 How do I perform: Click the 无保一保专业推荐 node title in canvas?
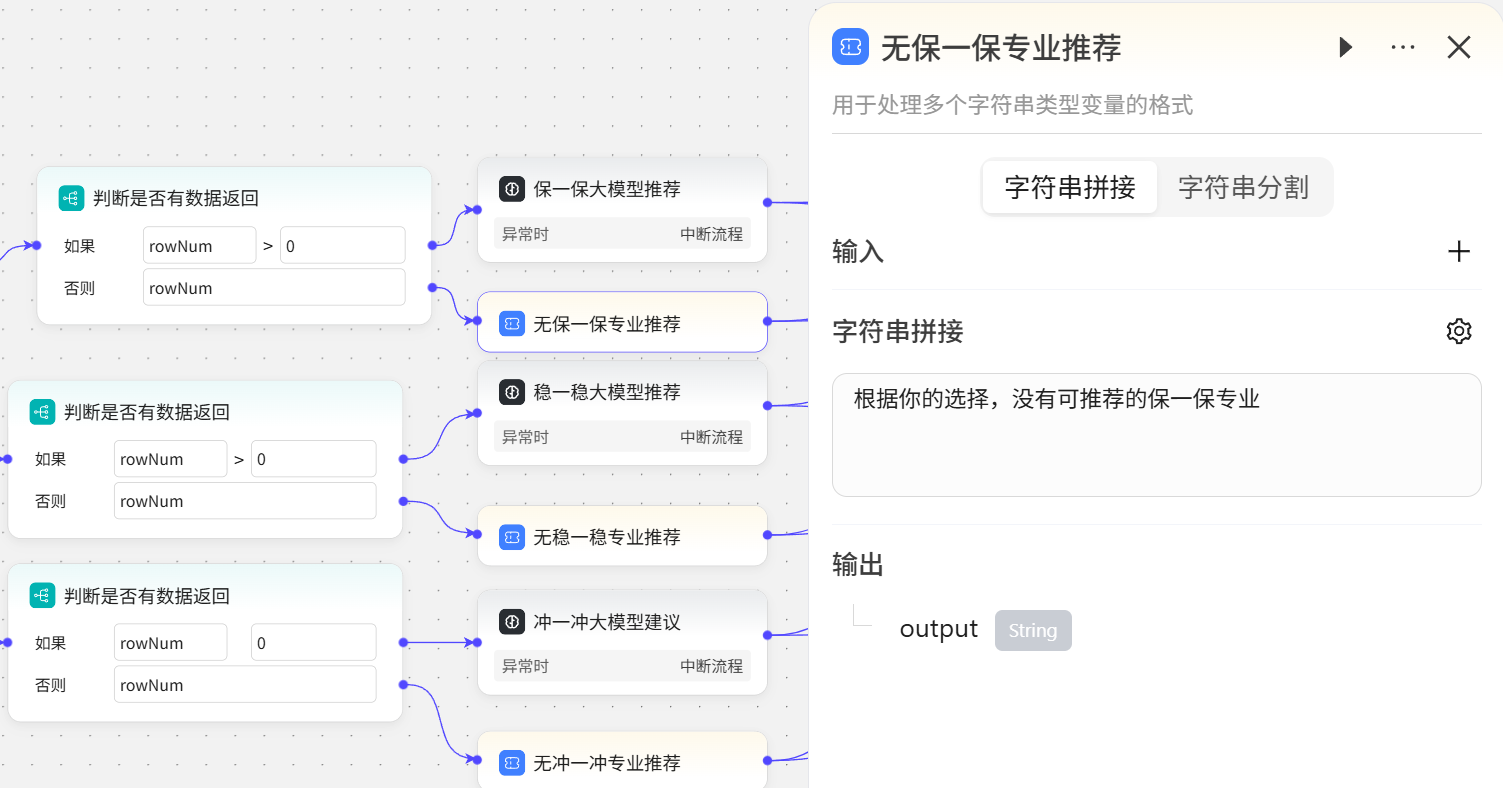tap(607, 324)
